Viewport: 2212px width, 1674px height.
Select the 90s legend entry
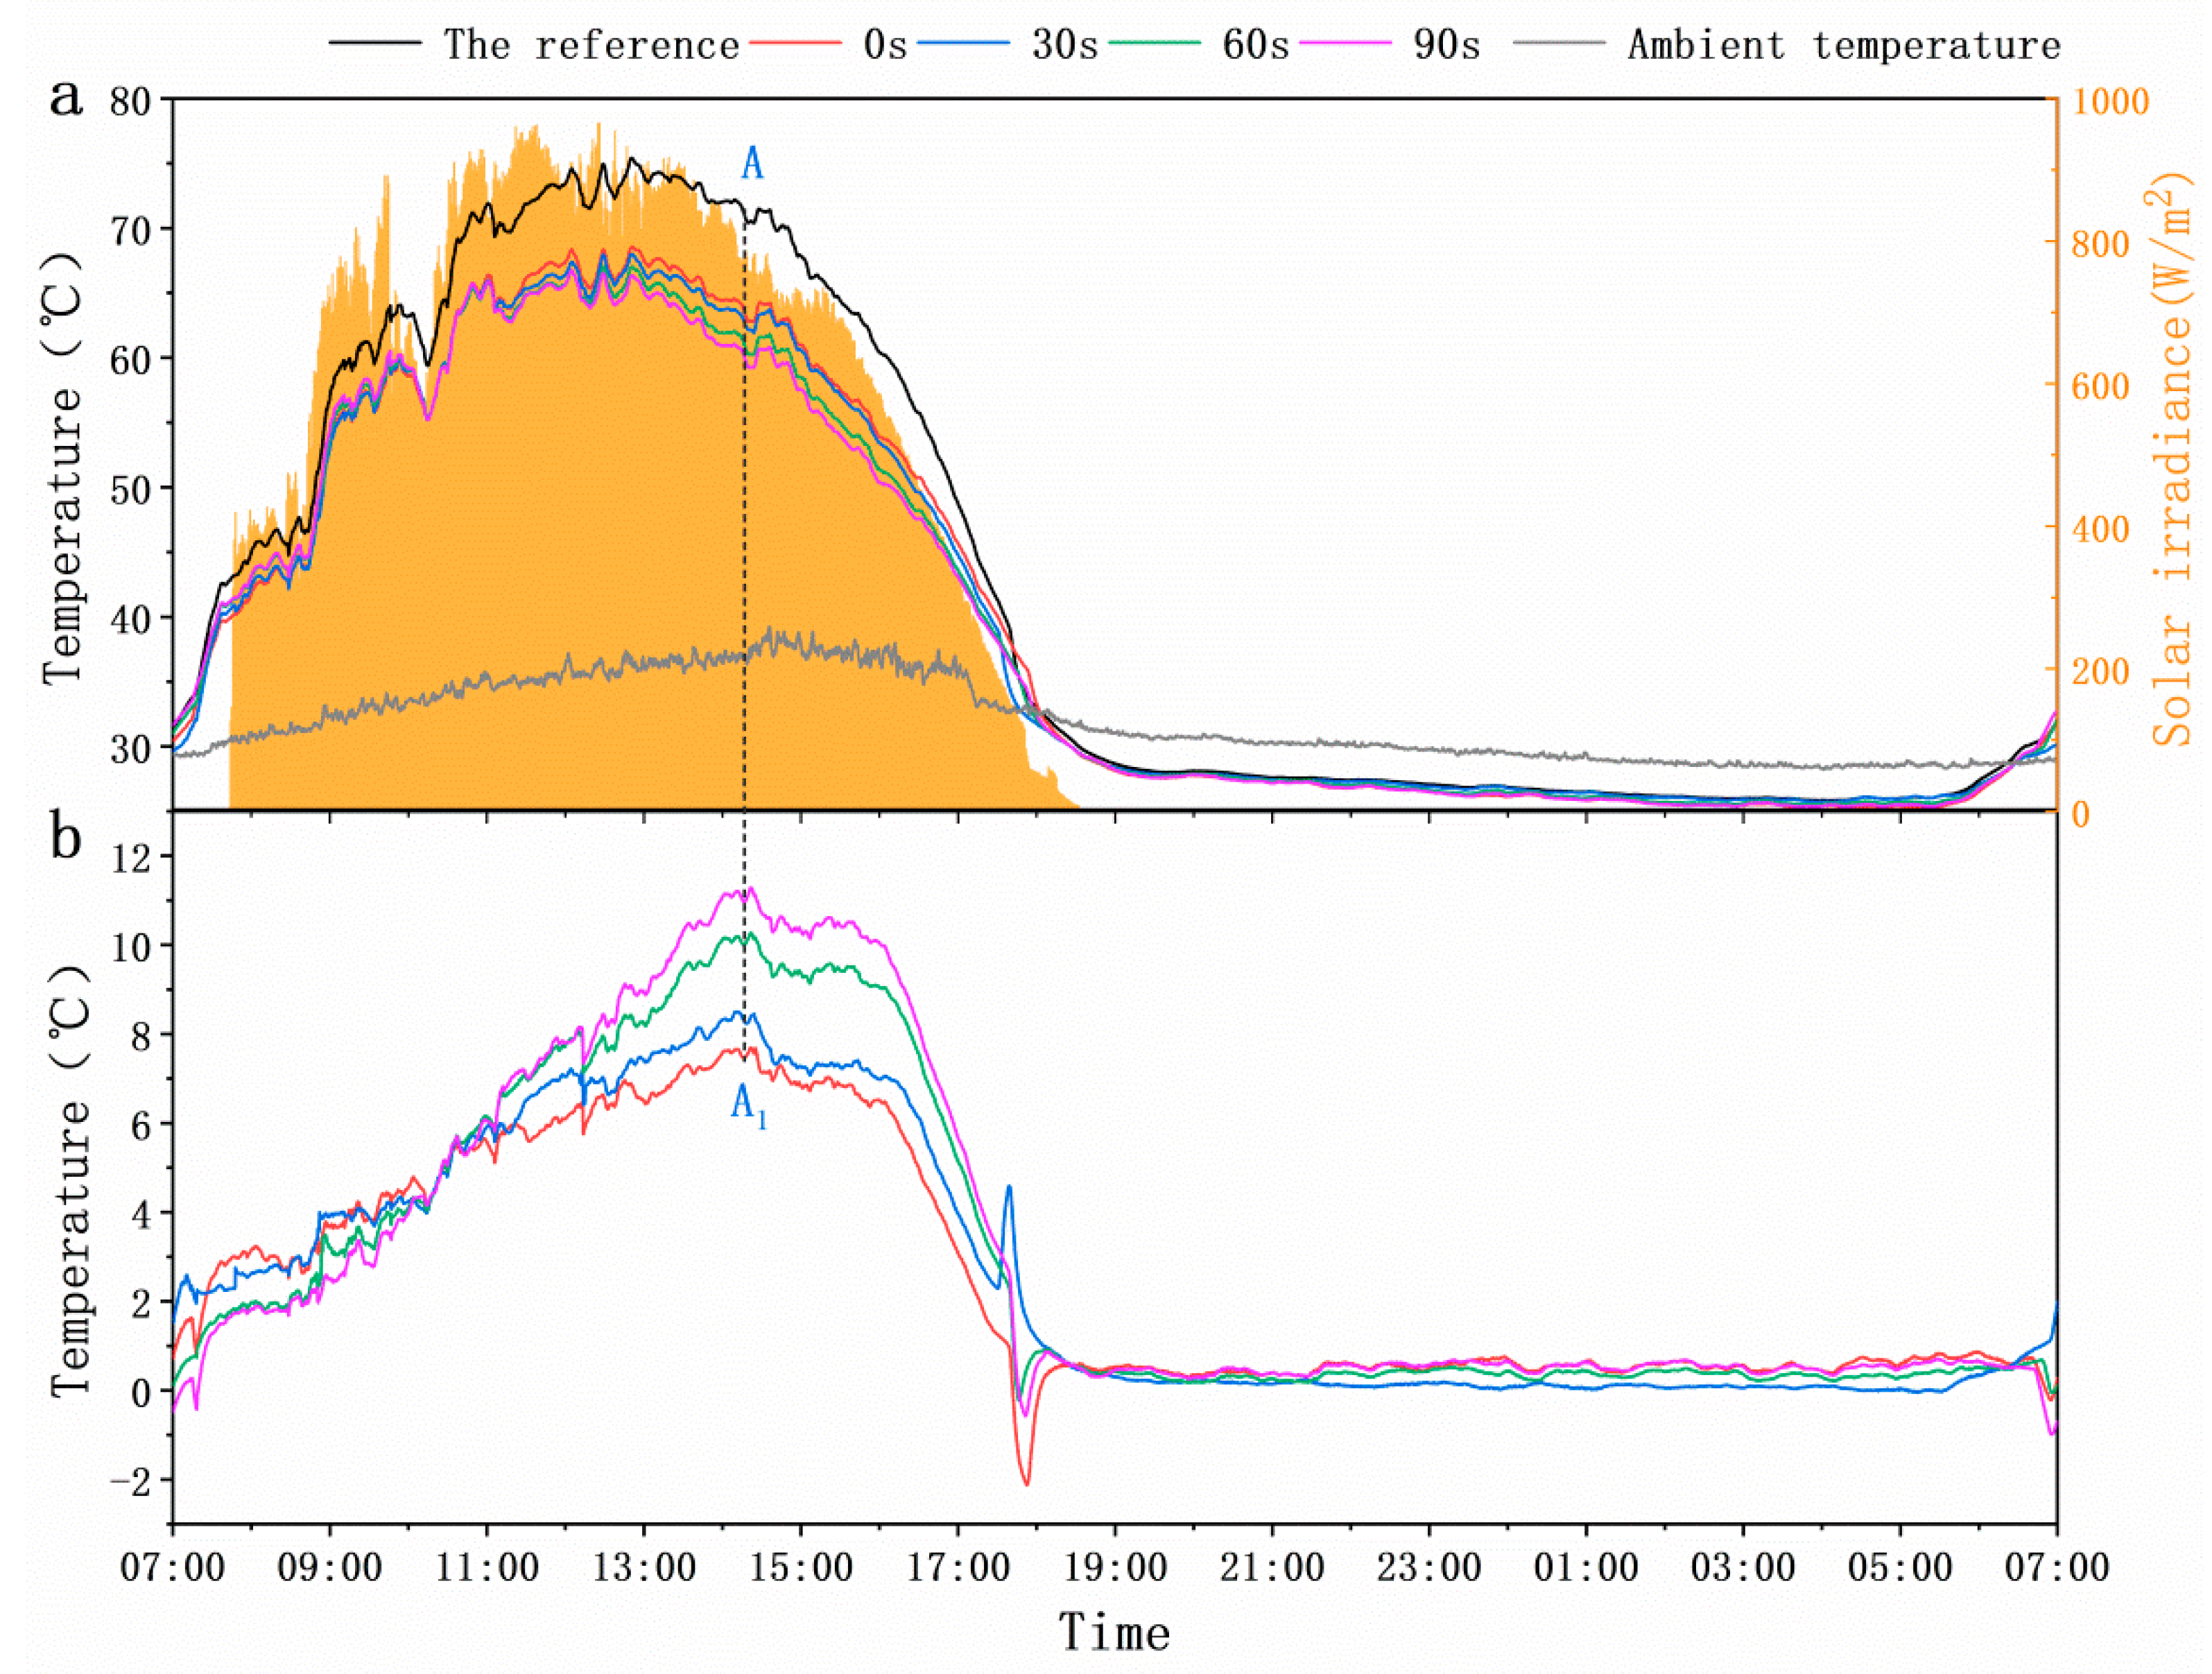coord(1446,45)
